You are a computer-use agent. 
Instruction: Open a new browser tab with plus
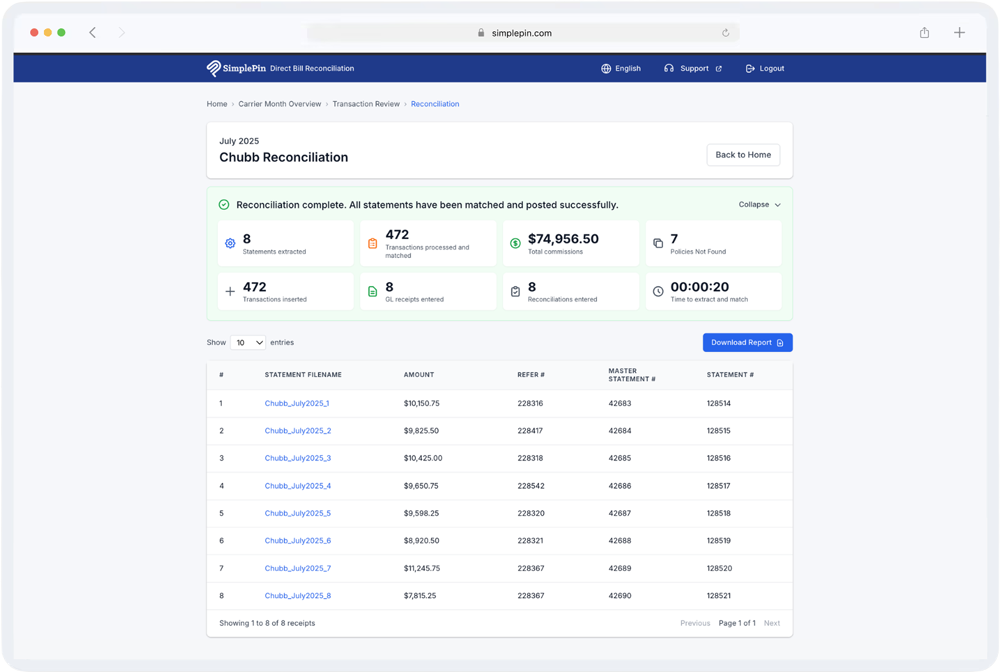click(x=959, y=33)
